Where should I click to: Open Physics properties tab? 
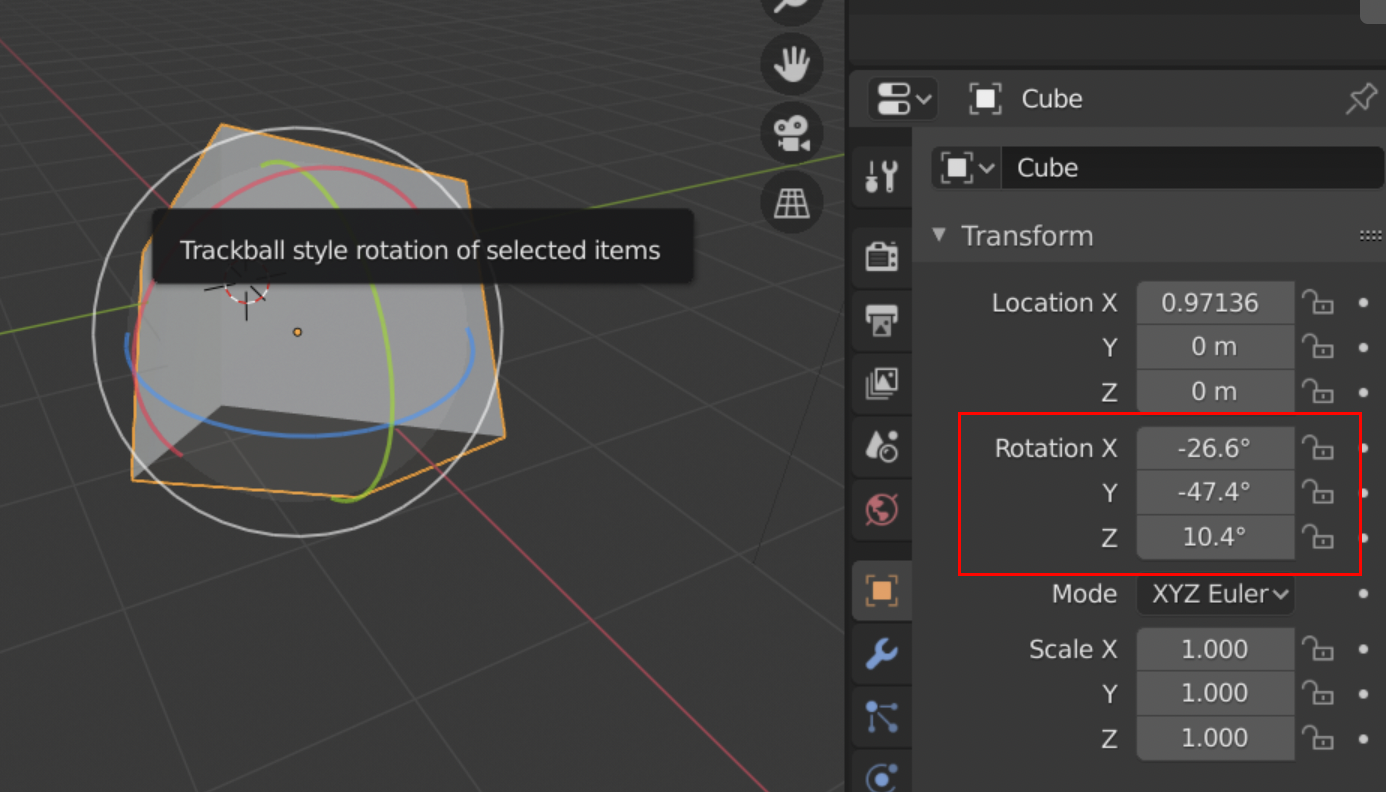pos(881,776)
